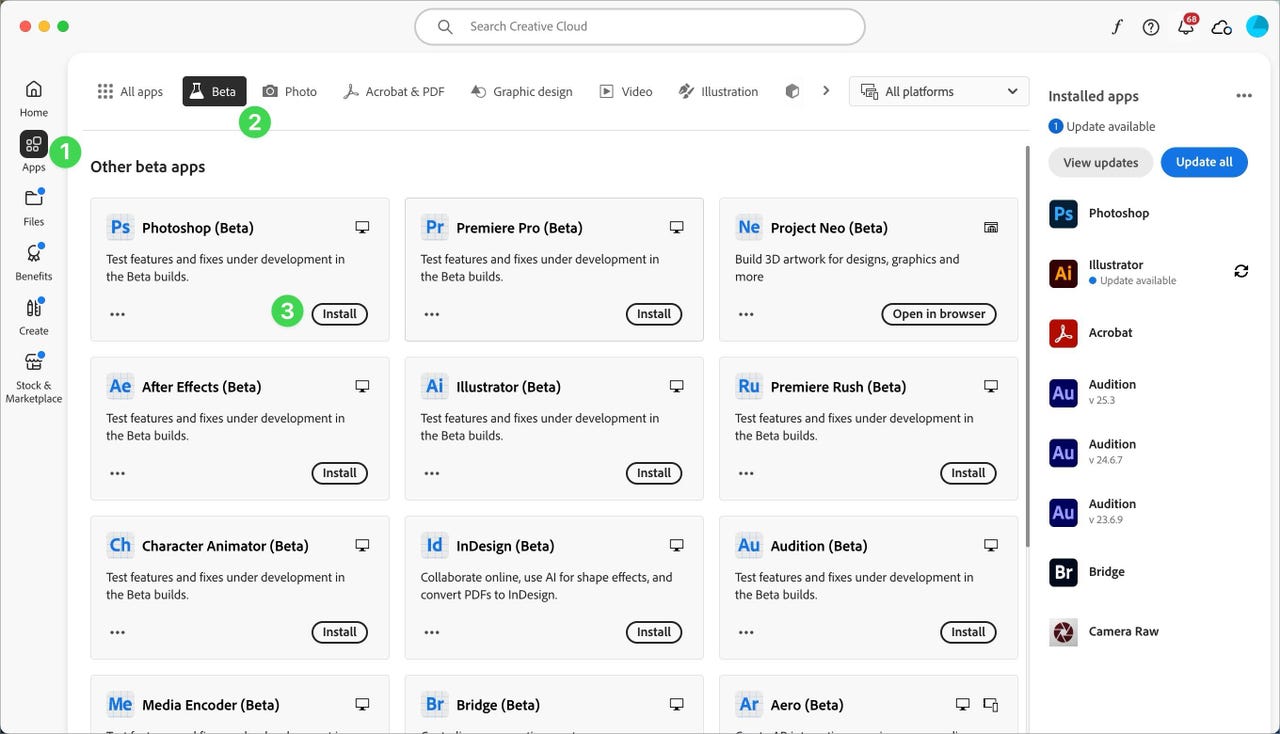
Task: Open the Home section in sidebar
Action: tap(33, 97)
